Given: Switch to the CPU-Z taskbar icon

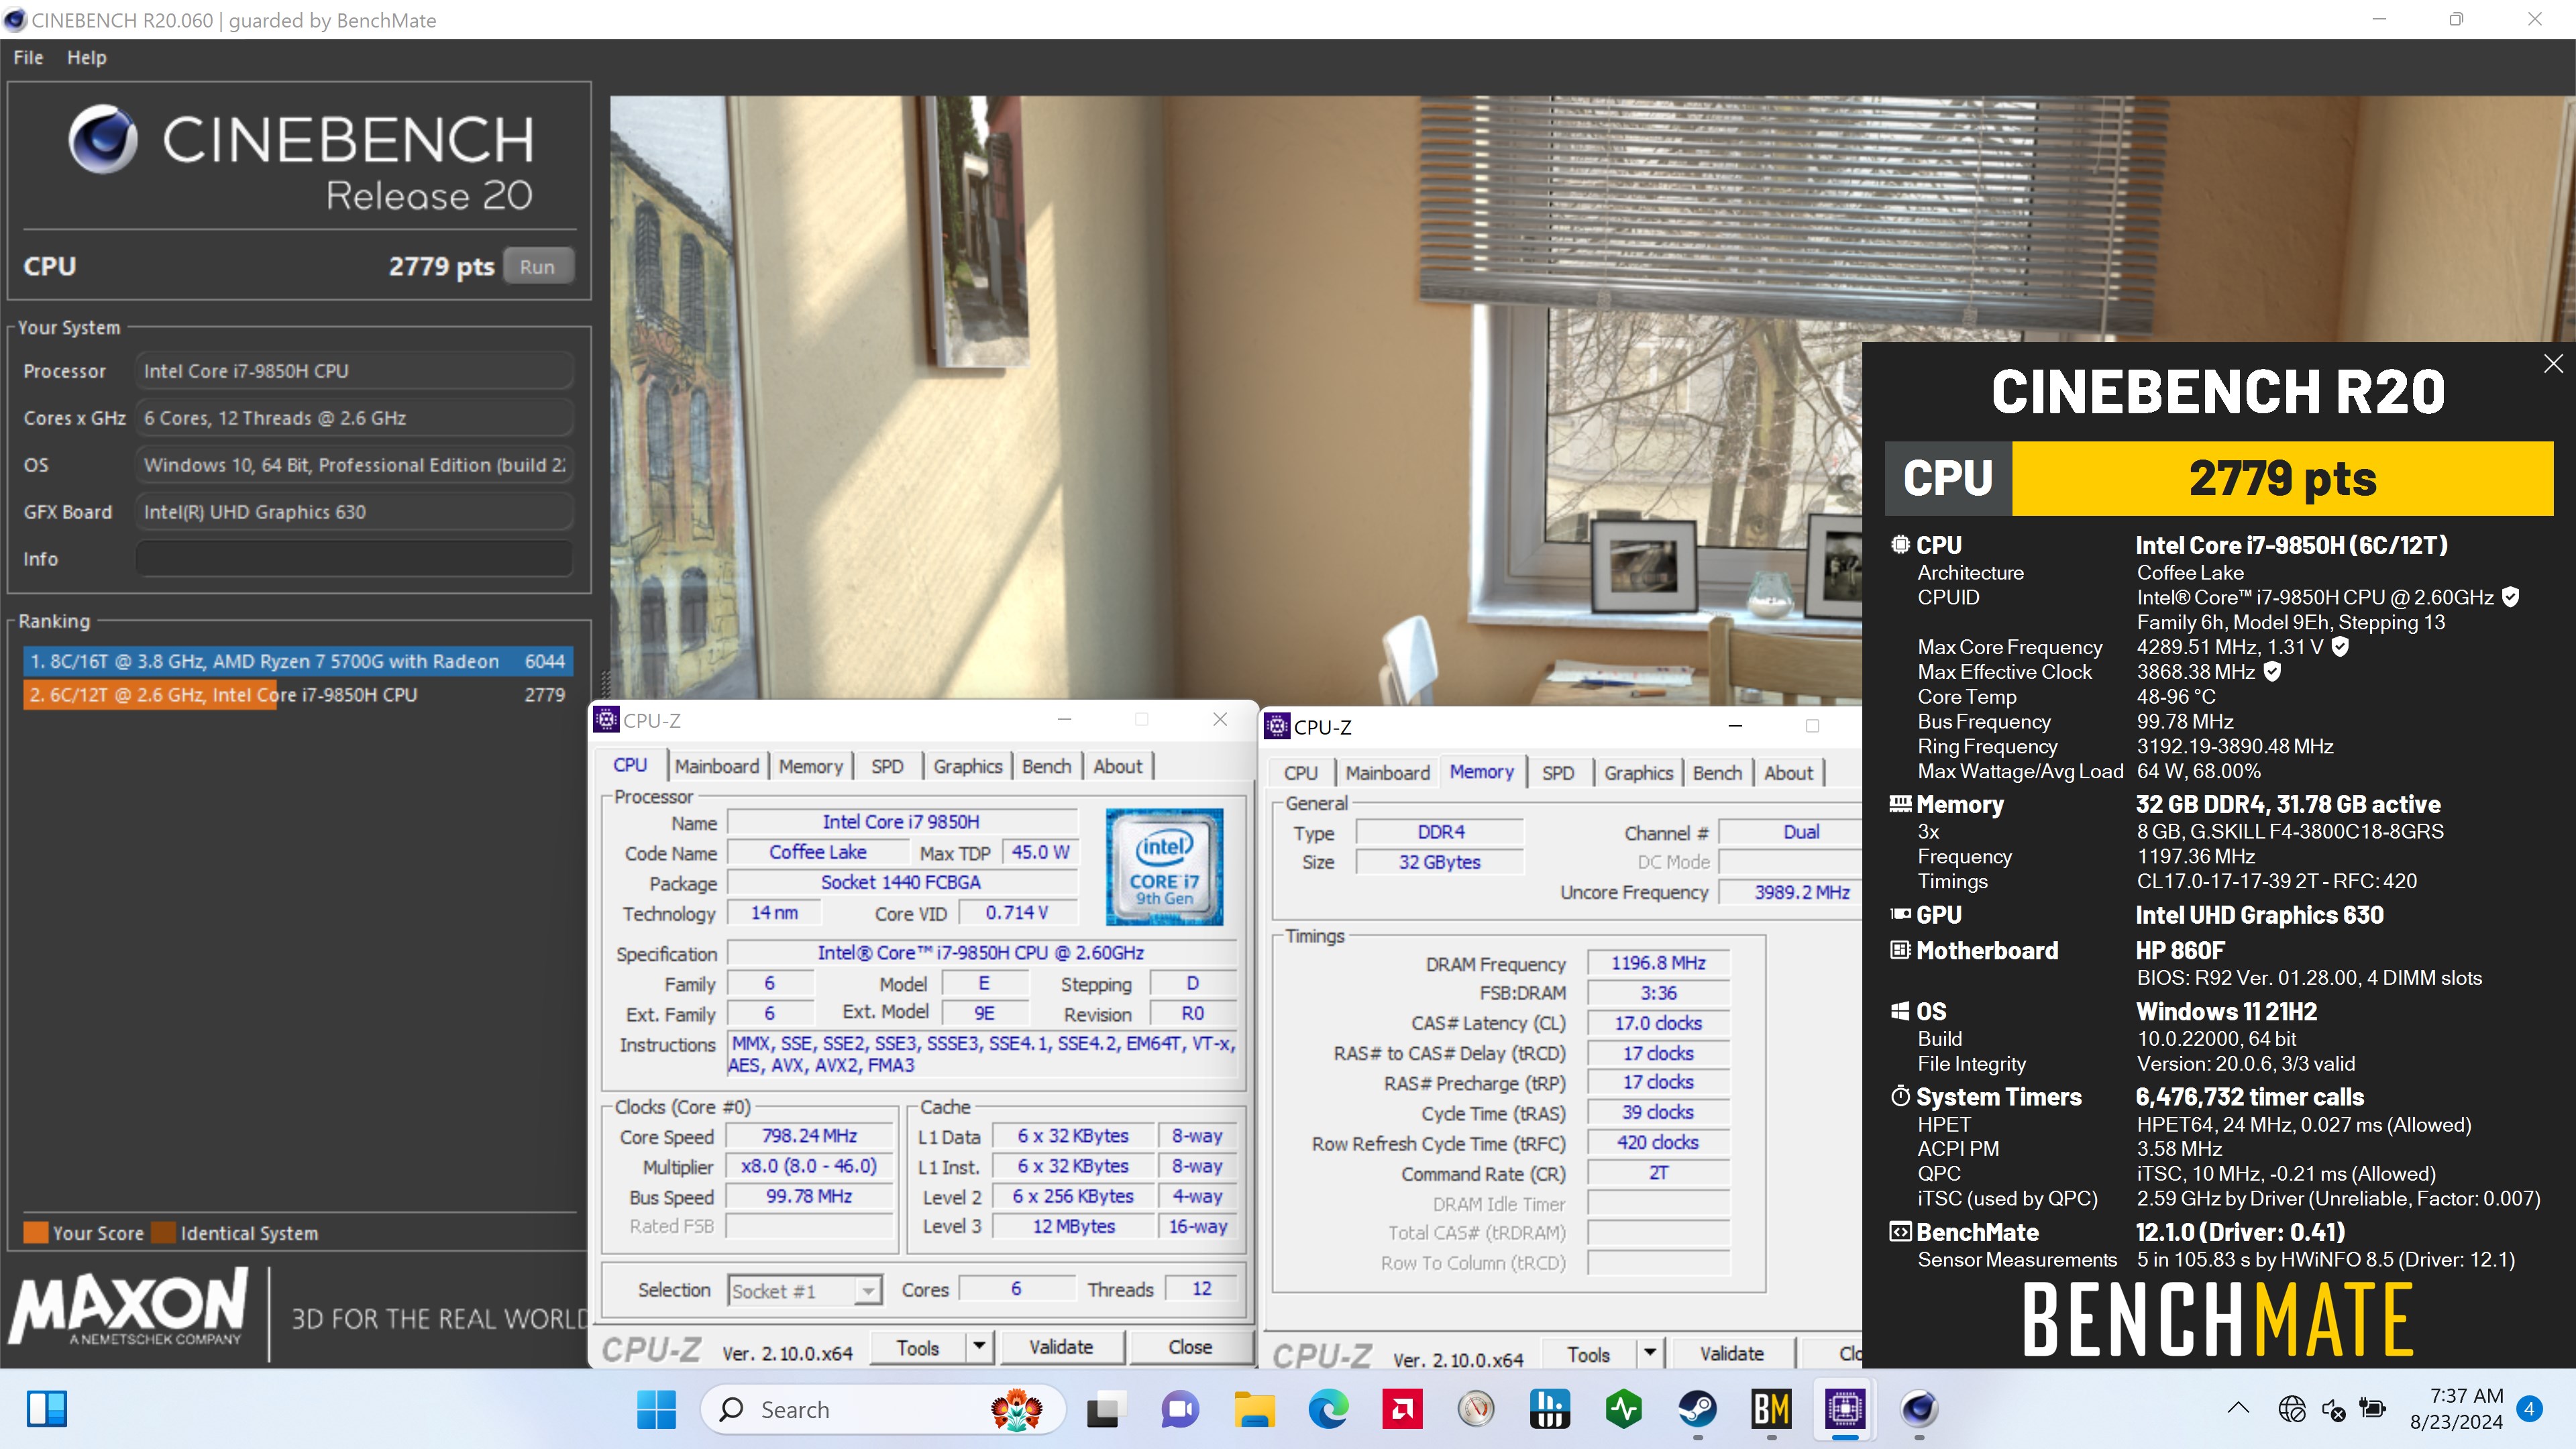Looking at the screenshot, I should pos(1845,1409).
